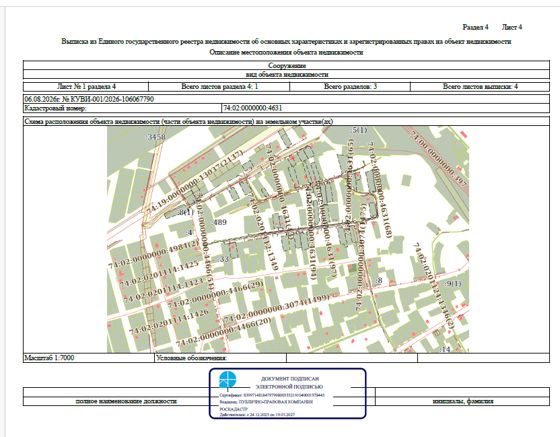This screenshot has width=560, height=437.
Task: Click the map label "74:02:0000000:3074(1499)"
Action: [x=276, y=309]
